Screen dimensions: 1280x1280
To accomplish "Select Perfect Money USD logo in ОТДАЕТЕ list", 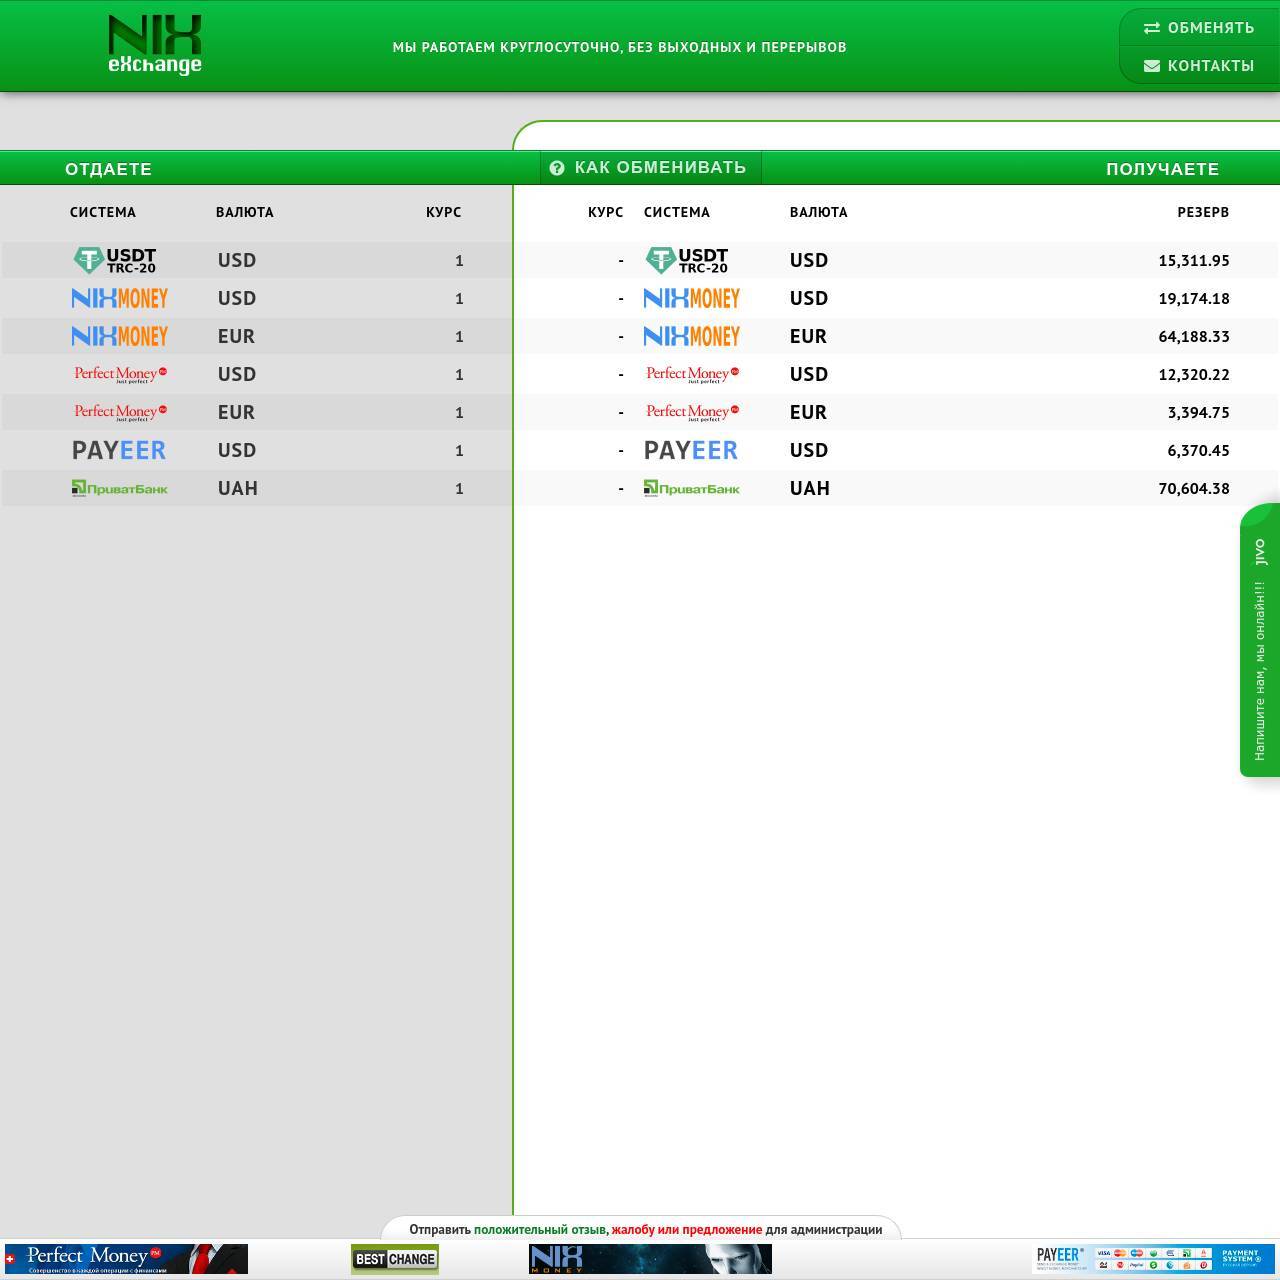I will [120, 374].
